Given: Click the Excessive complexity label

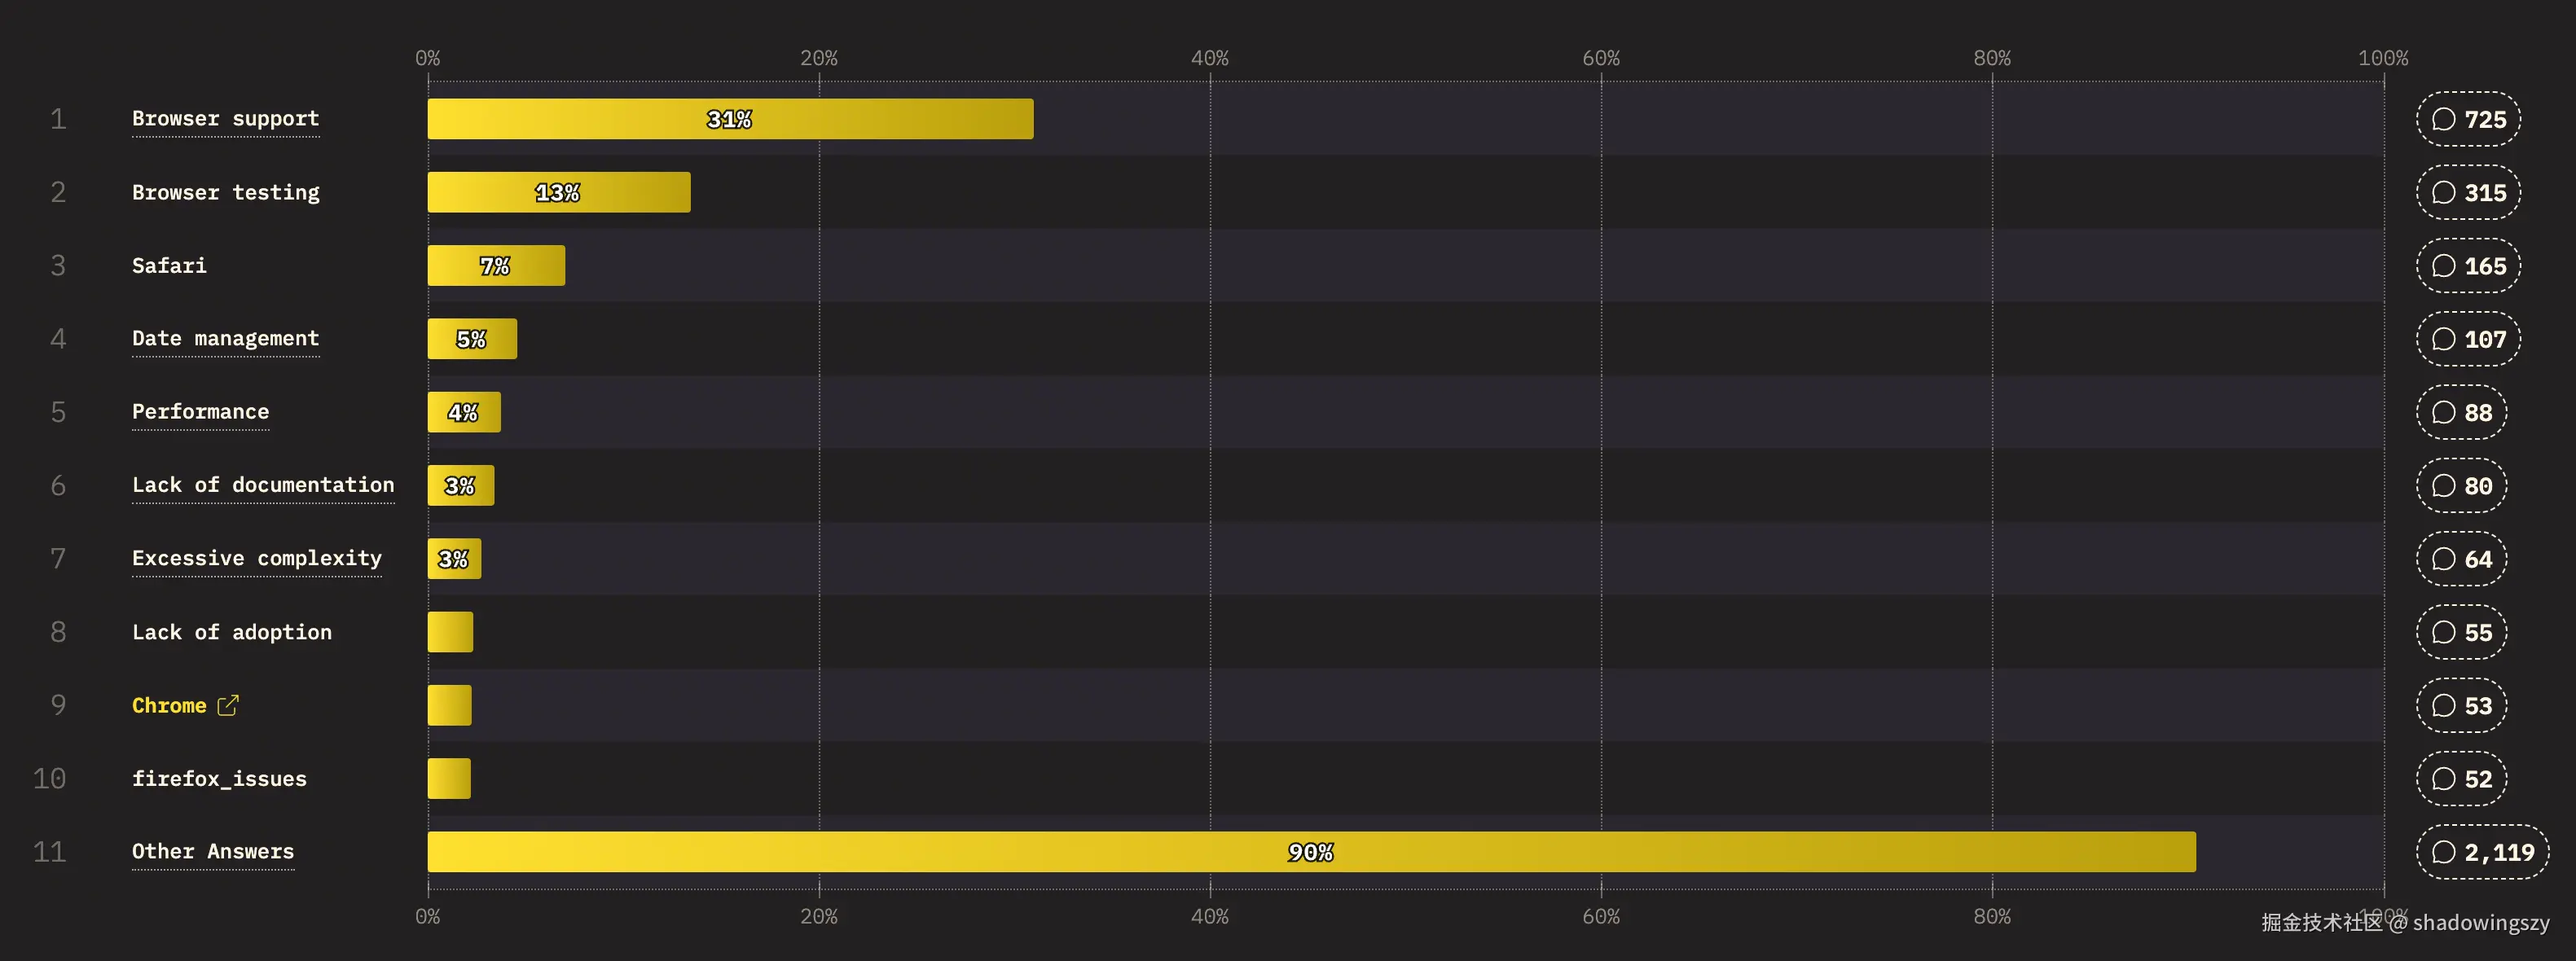Looking at the screenshot, I should (x=256, y=559).
